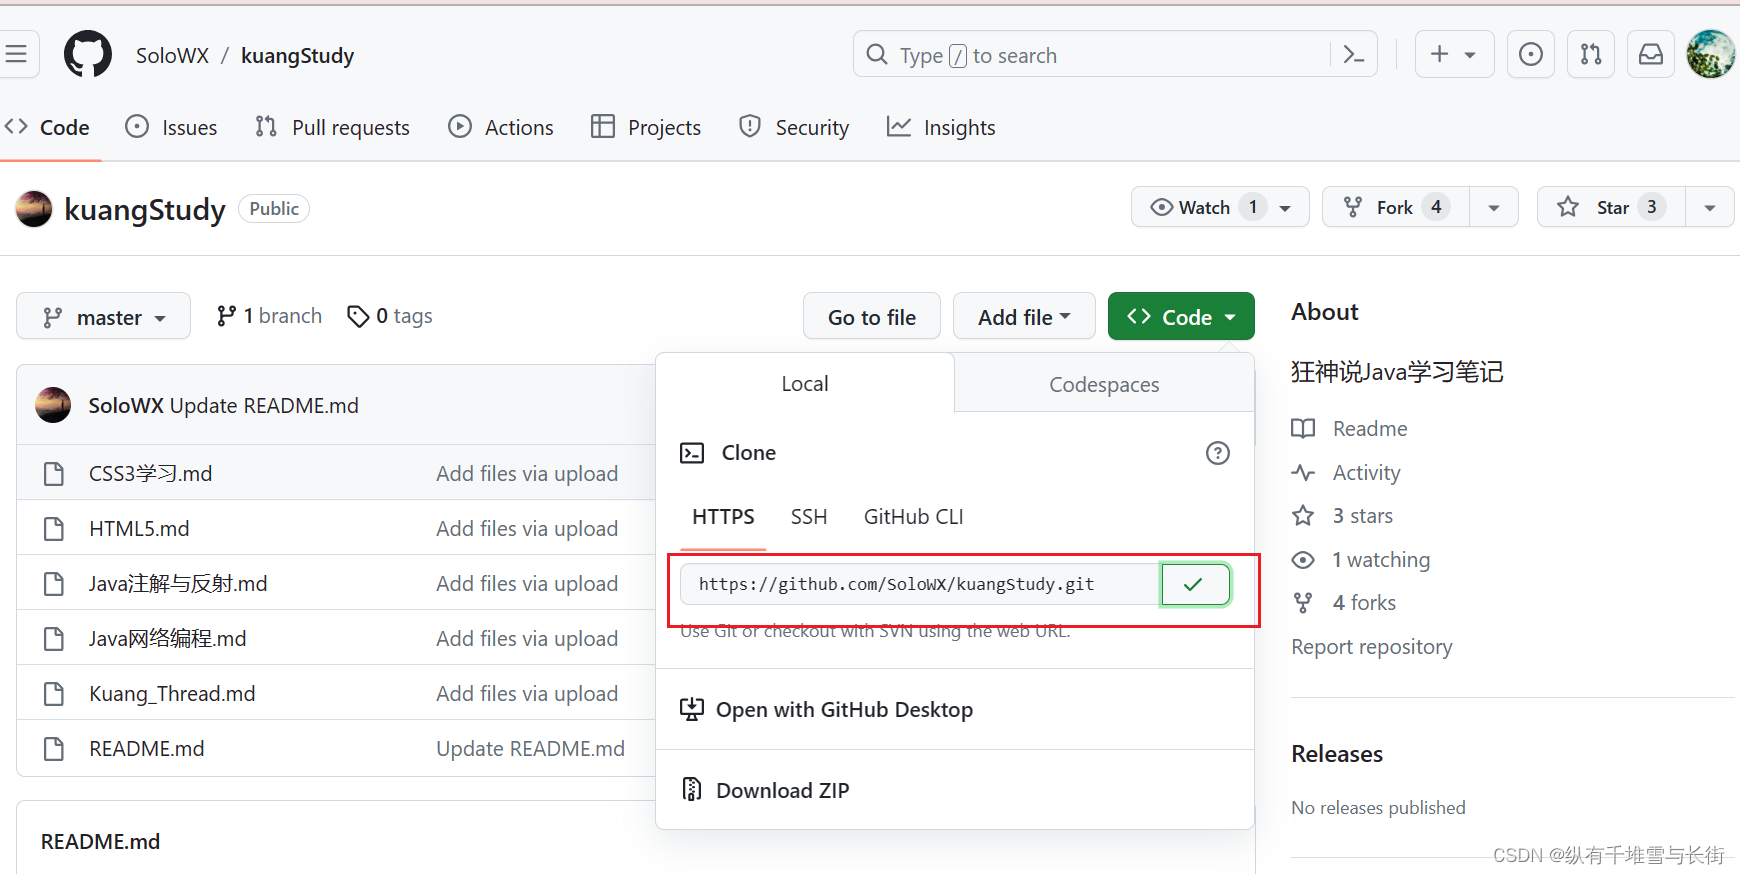Click the CSS3学习.md file icon
Image resolution: width=1740 pixels, height=874 pixels.
54,474
